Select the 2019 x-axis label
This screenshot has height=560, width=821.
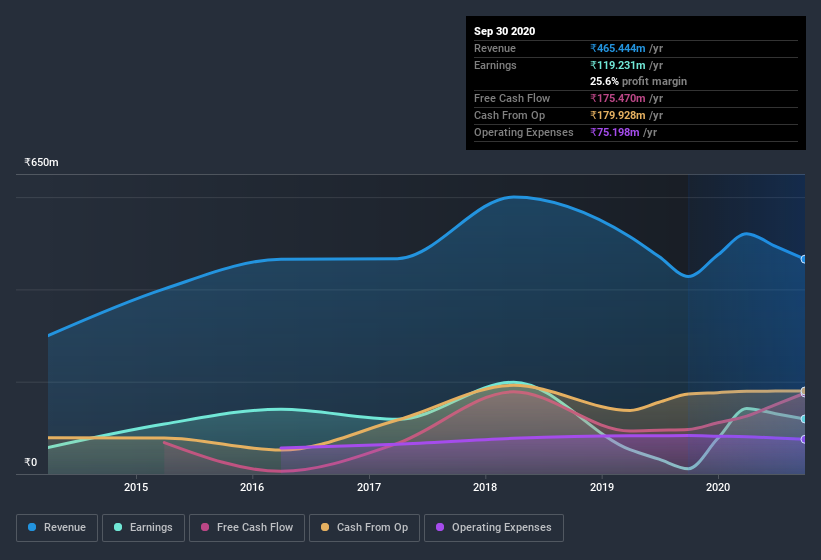[x=602, y=487]
